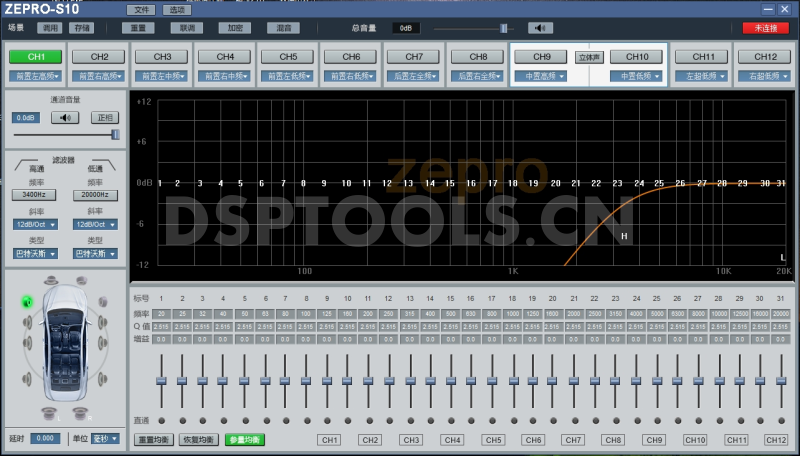
Task: Click the 重置均衡 reset EQ button
Action: 154,440
